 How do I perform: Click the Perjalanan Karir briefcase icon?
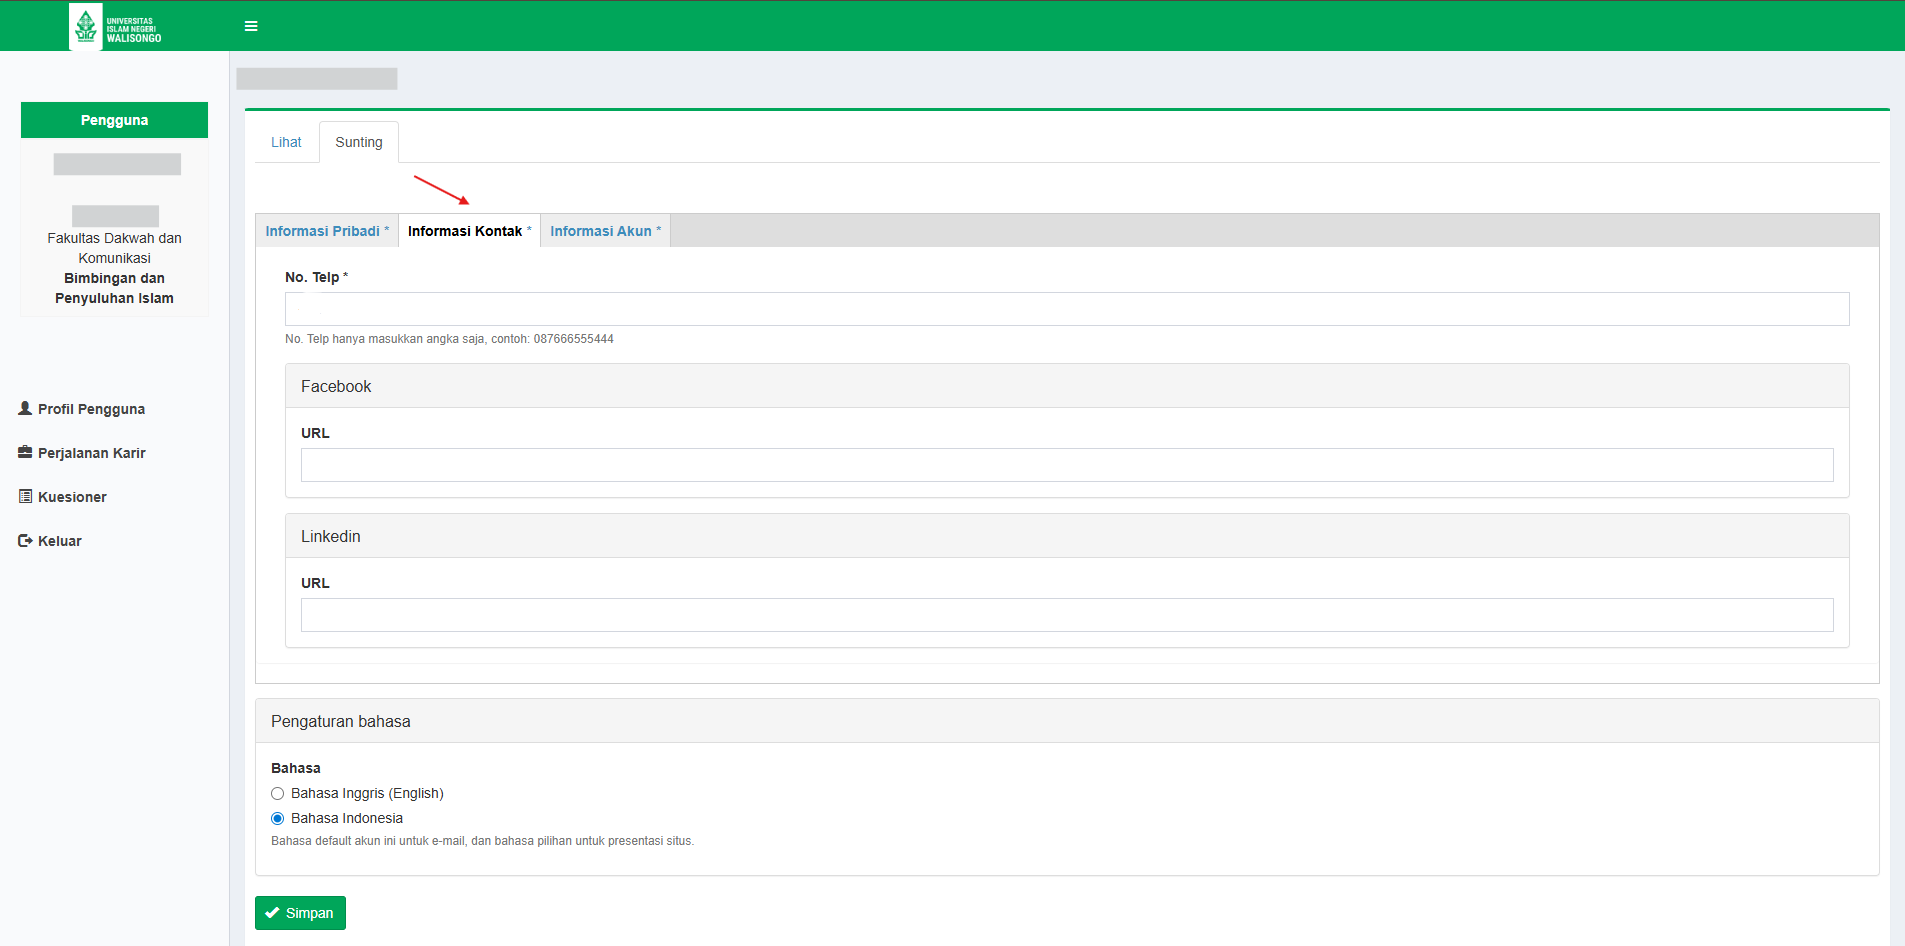[x=25, y=452]
